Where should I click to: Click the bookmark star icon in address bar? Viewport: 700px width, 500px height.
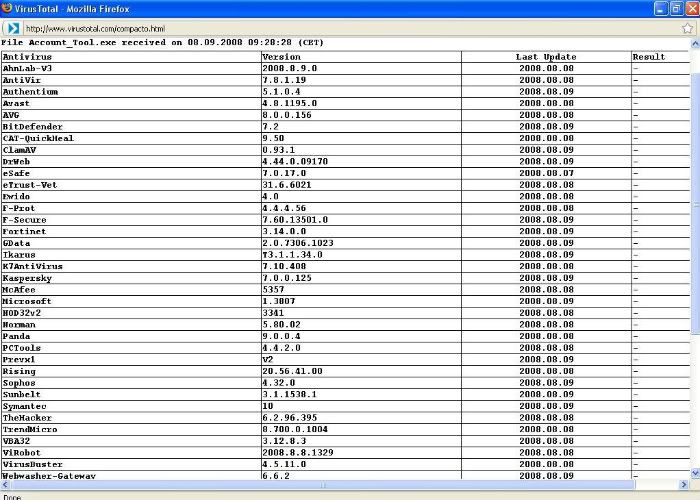pos(688,29)
